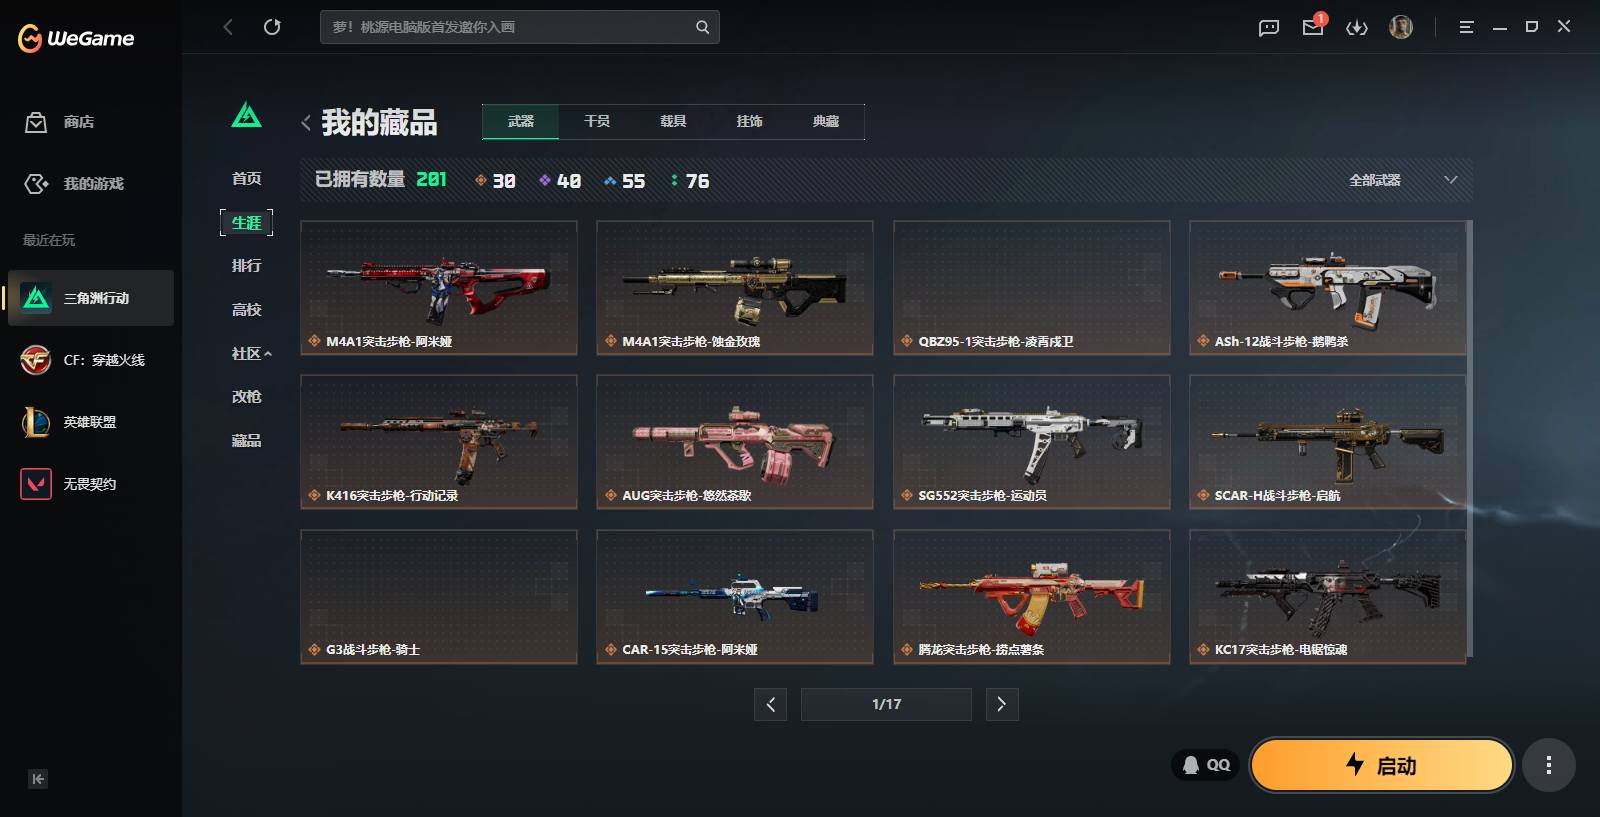Screen dimensions: 1600x817
Task: Switch to the 载具 tab
Action: [x=673, y=121]
